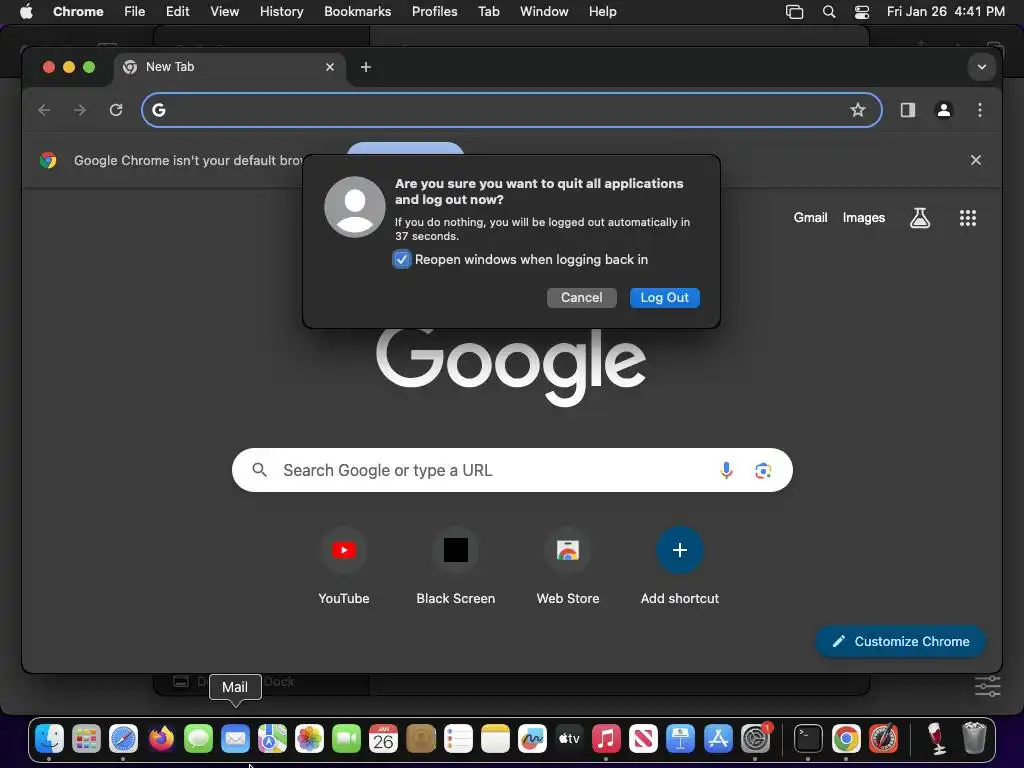
Task: Open the File menu
Action: tap(135, 12)
